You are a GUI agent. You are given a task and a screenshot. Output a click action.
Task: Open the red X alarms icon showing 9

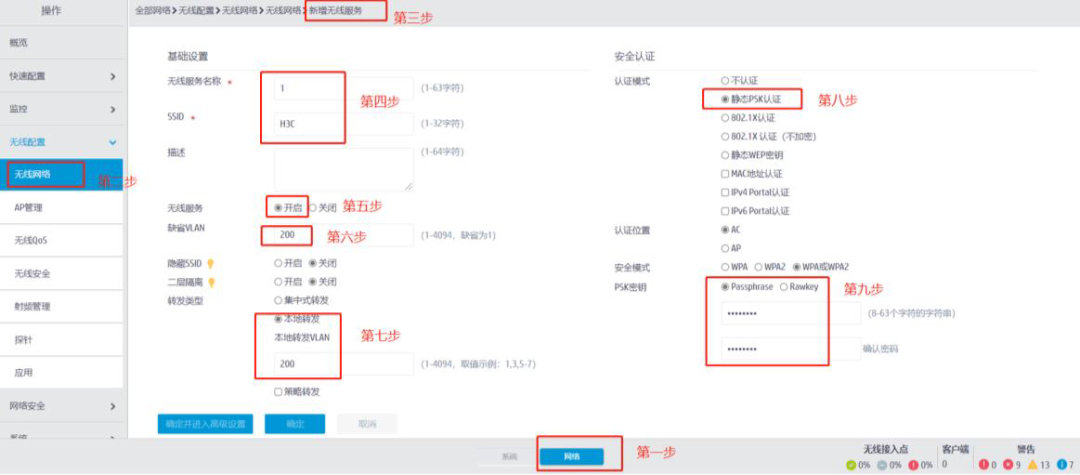(1008, 465)
